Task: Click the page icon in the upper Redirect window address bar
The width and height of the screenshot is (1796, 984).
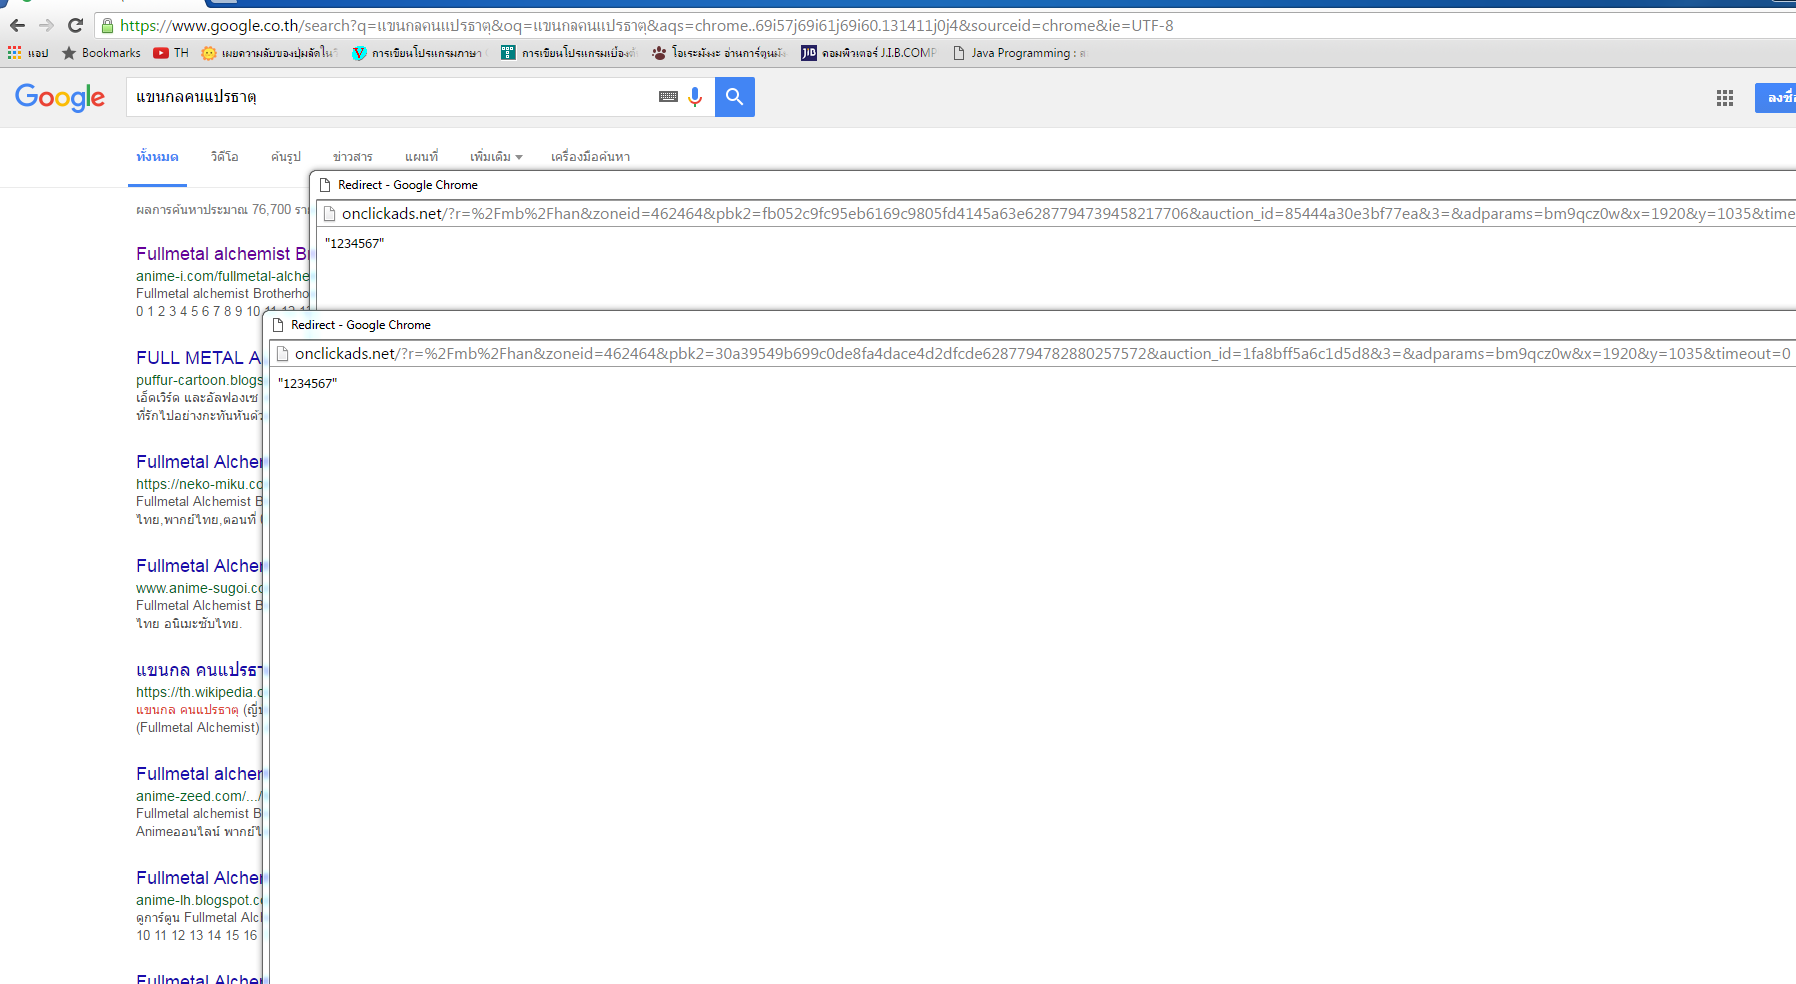Action: 329,213
